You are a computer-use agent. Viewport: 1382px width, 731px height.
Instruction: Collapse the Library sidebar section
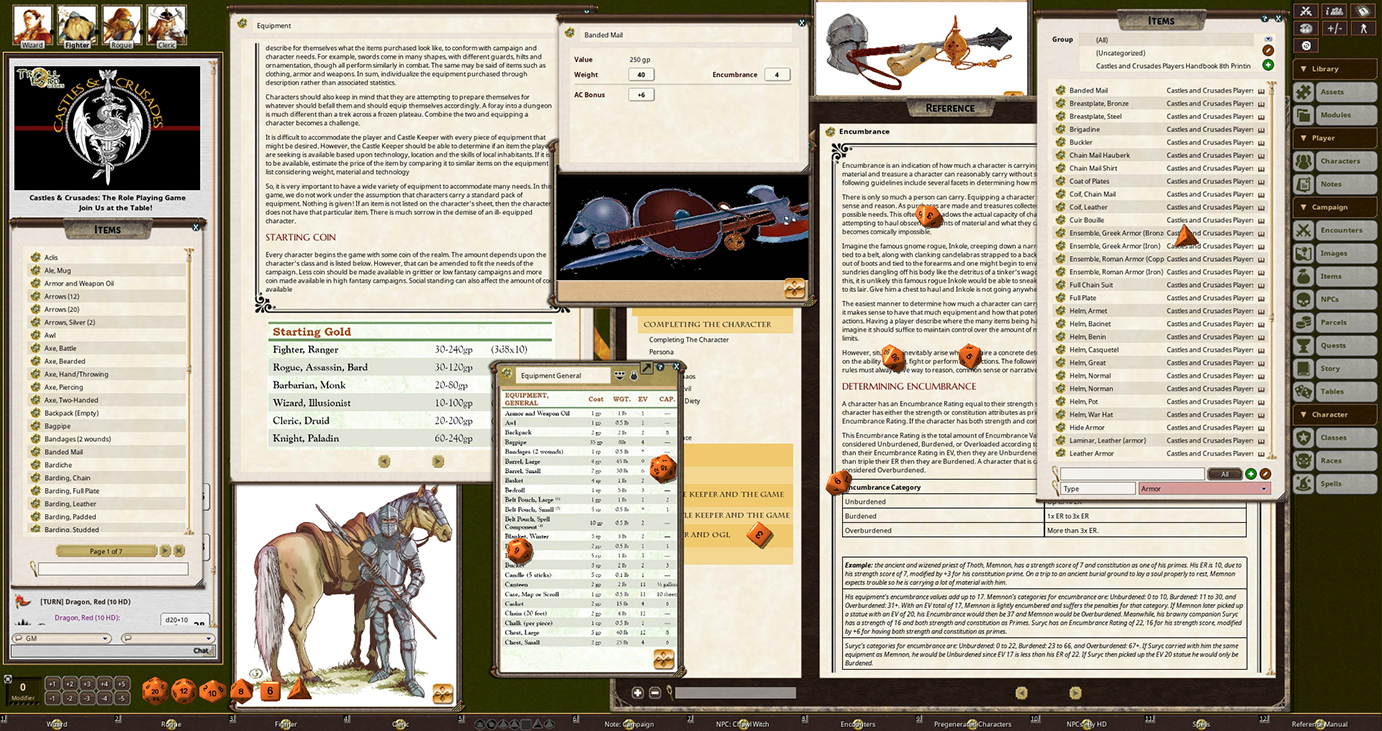1334,69
